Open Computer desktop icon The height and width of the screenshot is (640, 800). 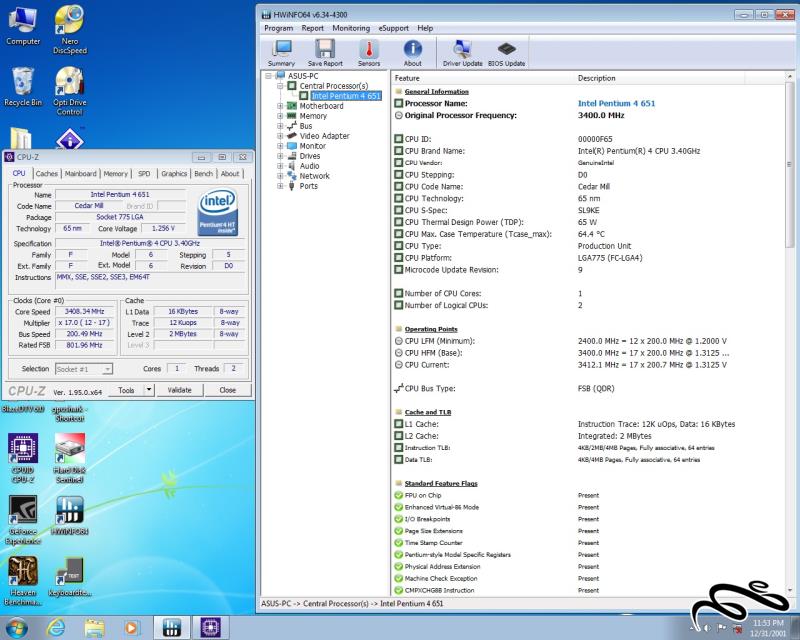tap(23, 26)
